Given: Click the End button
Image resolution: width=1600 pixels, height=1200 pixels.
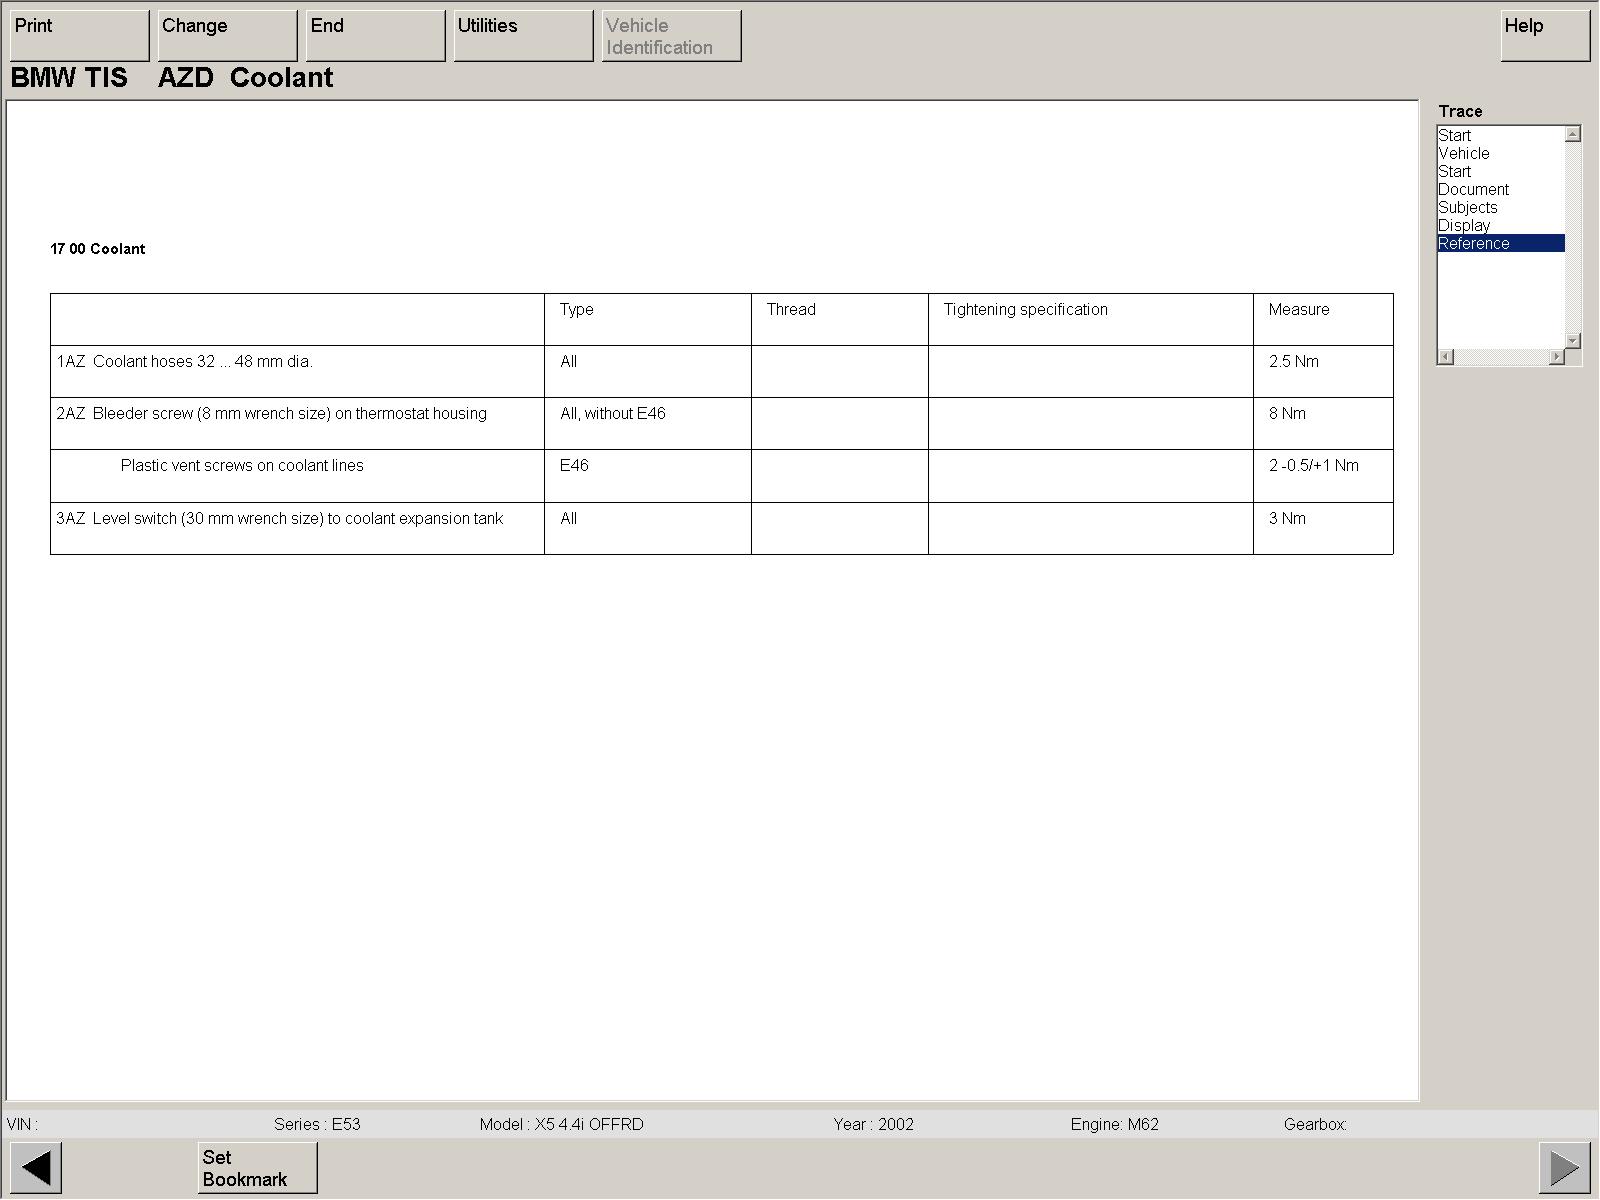Looking at the screenshot, I should pyautogui.click(x=375, y=36).
